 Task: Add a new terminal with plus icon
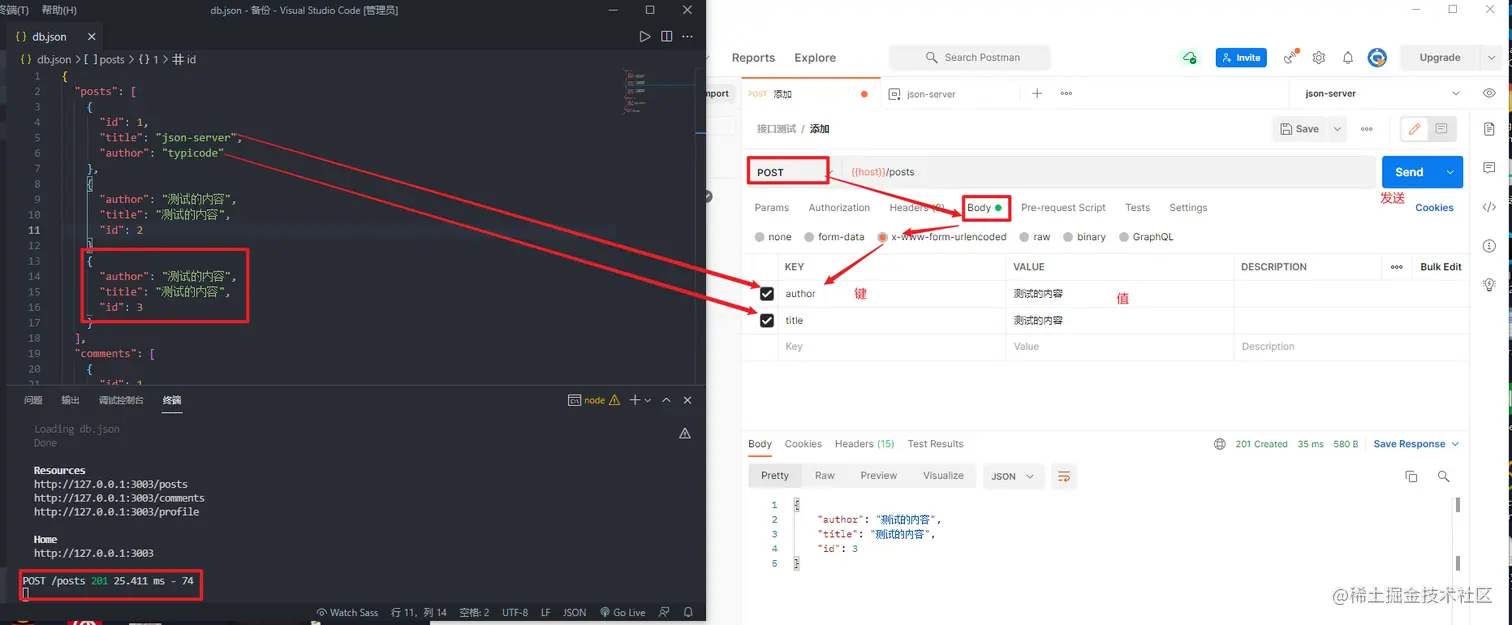pos(634,400)
